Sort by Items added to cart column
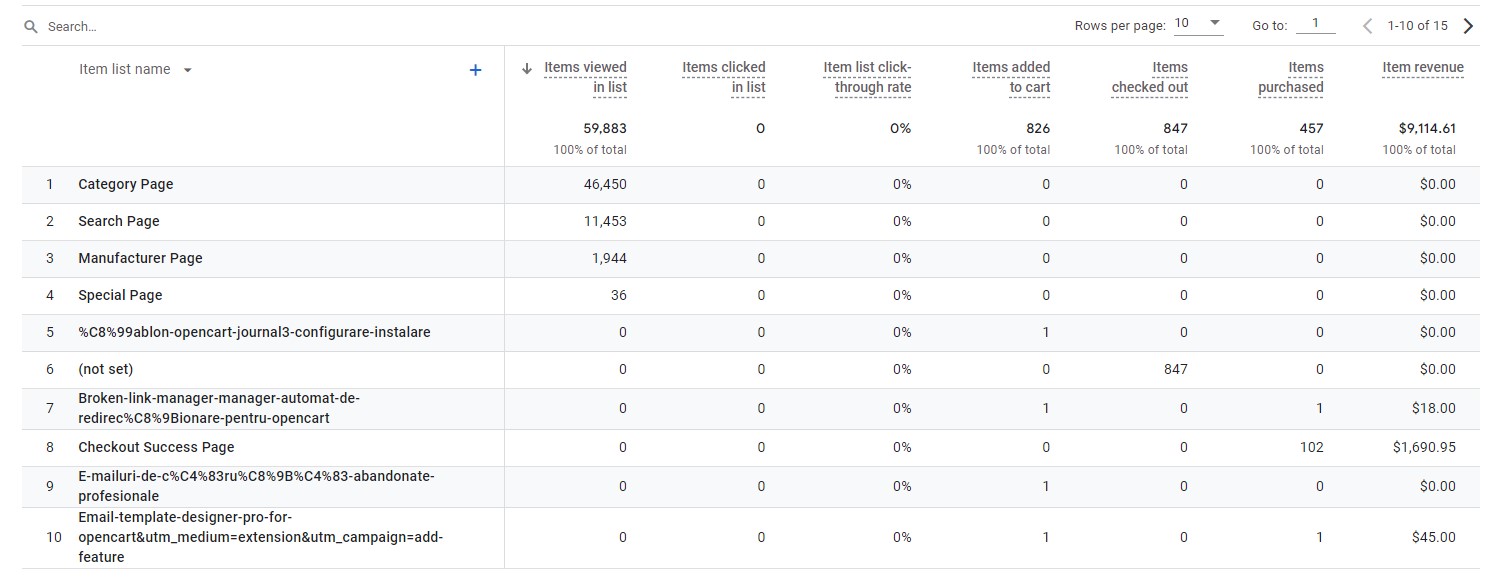This screenshot has width=1498, height=587. click(x=1011, y=77)
